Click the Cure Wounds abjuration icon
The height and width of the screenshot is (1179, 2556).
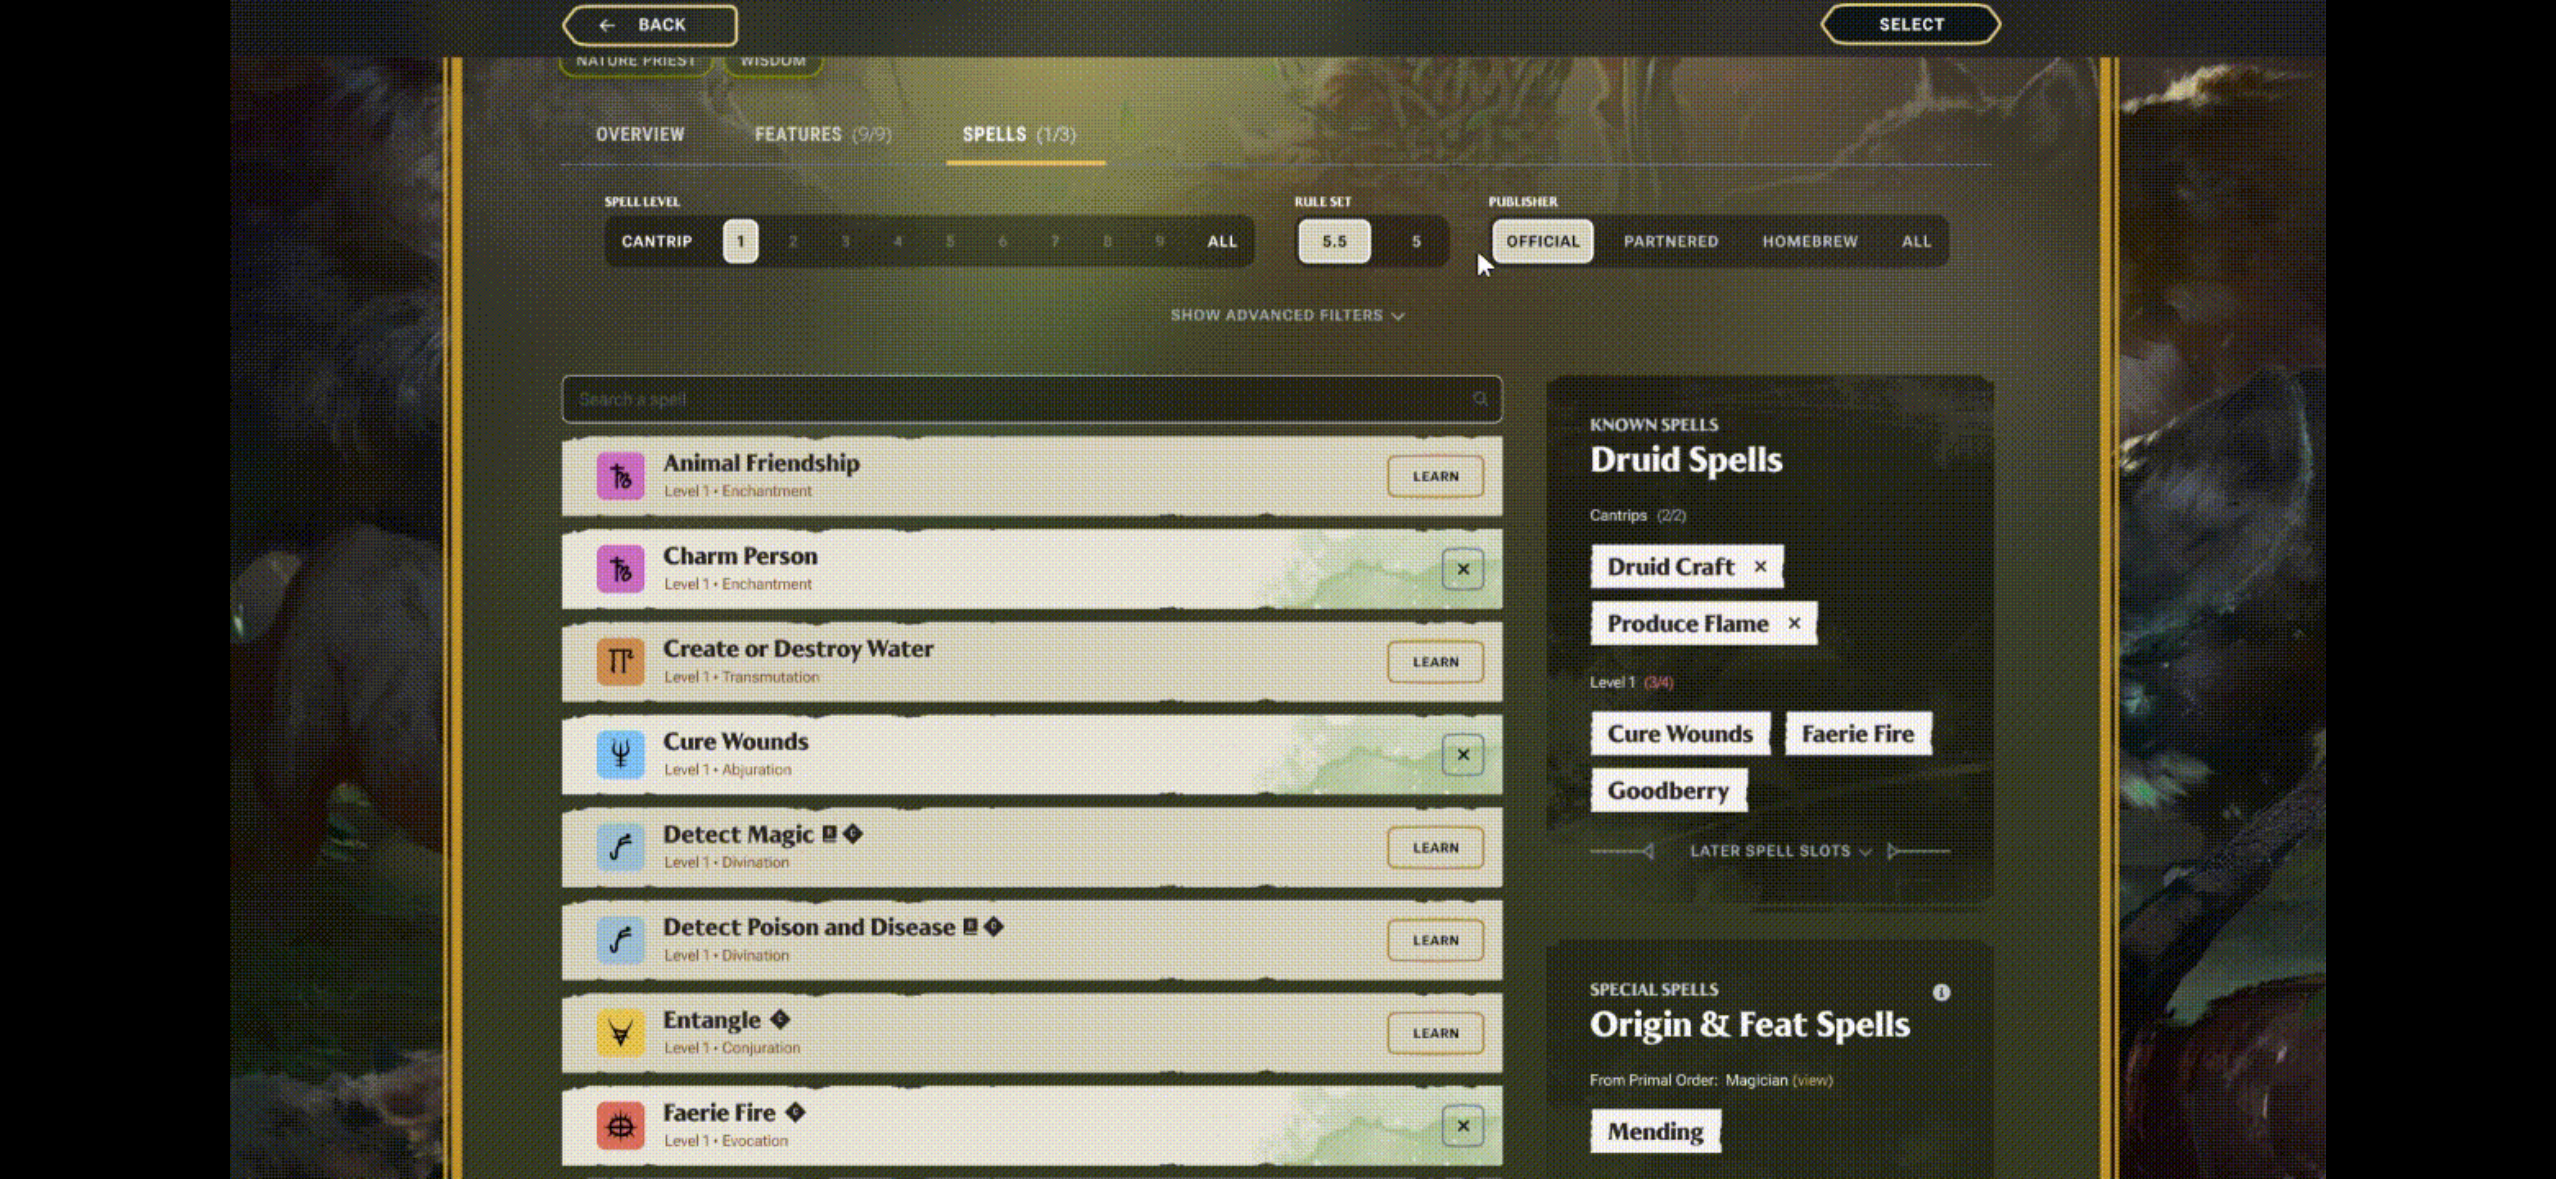tap(620, 755)
